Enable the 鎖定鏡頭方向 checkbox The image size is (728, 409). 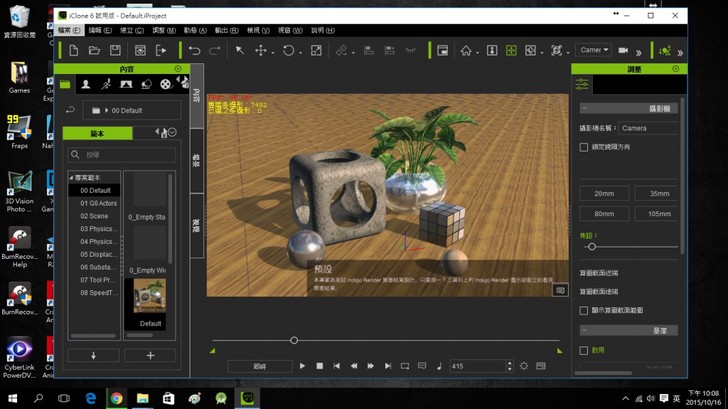pos(585,147)
